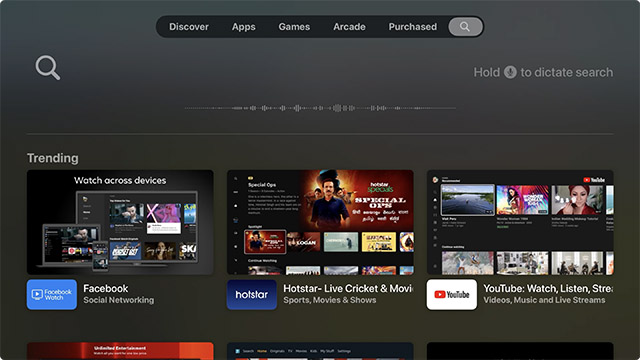640x360 pixels.
Task: Click the Hotstar- Live Cricket app title
Action: coord(348,289)
